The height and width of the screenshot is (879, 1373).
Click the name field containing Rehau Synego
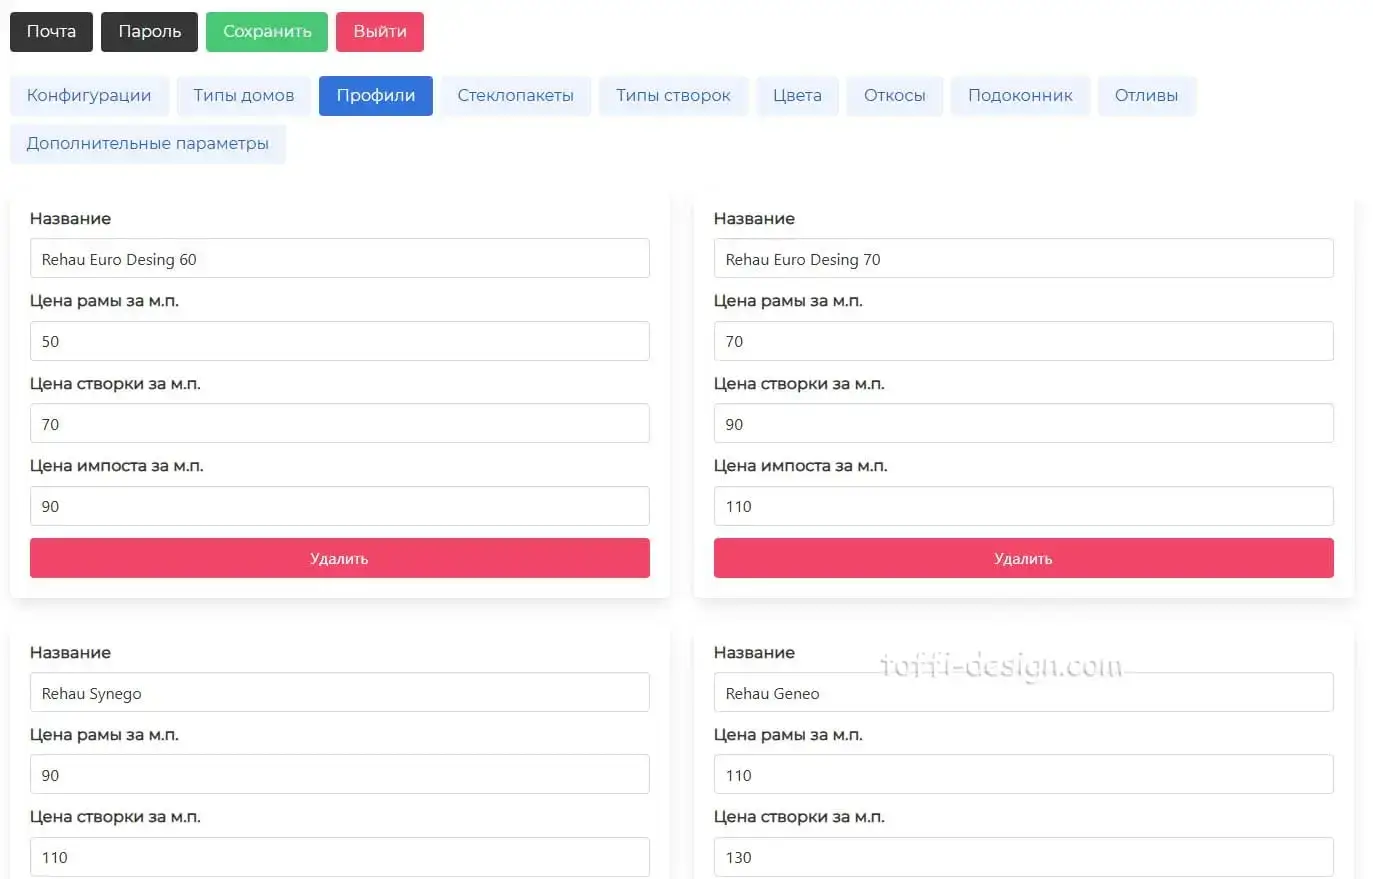coord(339,692)
